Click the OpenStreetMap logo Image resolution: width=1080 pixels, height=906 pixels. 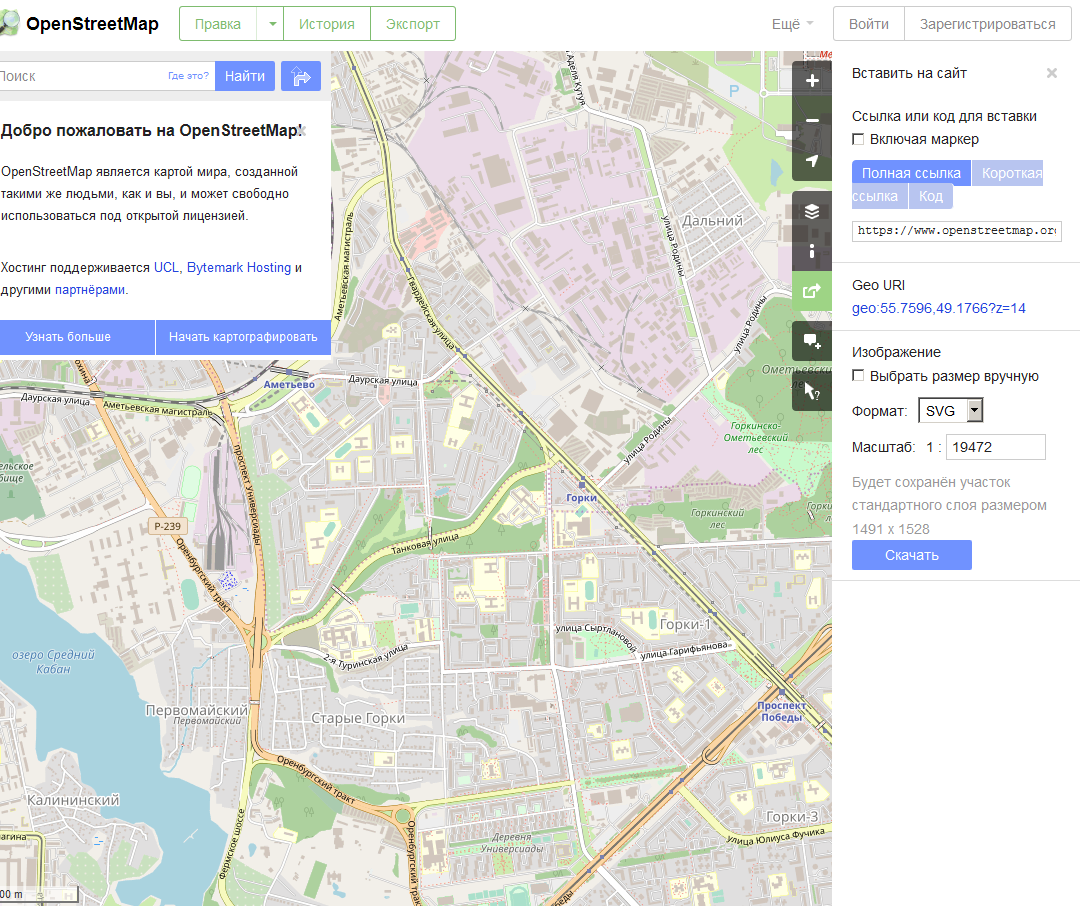click(79, 24)
